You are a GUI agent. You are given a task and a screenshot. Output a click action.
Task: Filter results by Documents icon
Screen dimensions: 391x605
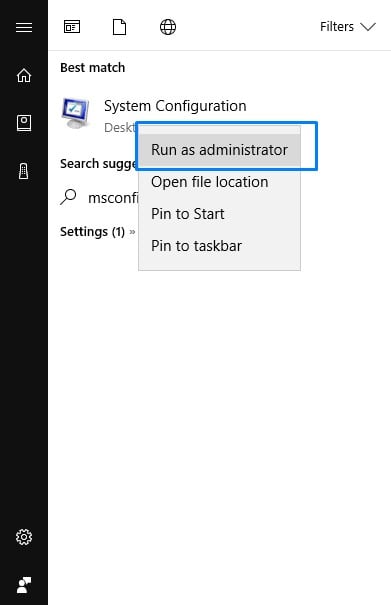(x=119, y=27)
